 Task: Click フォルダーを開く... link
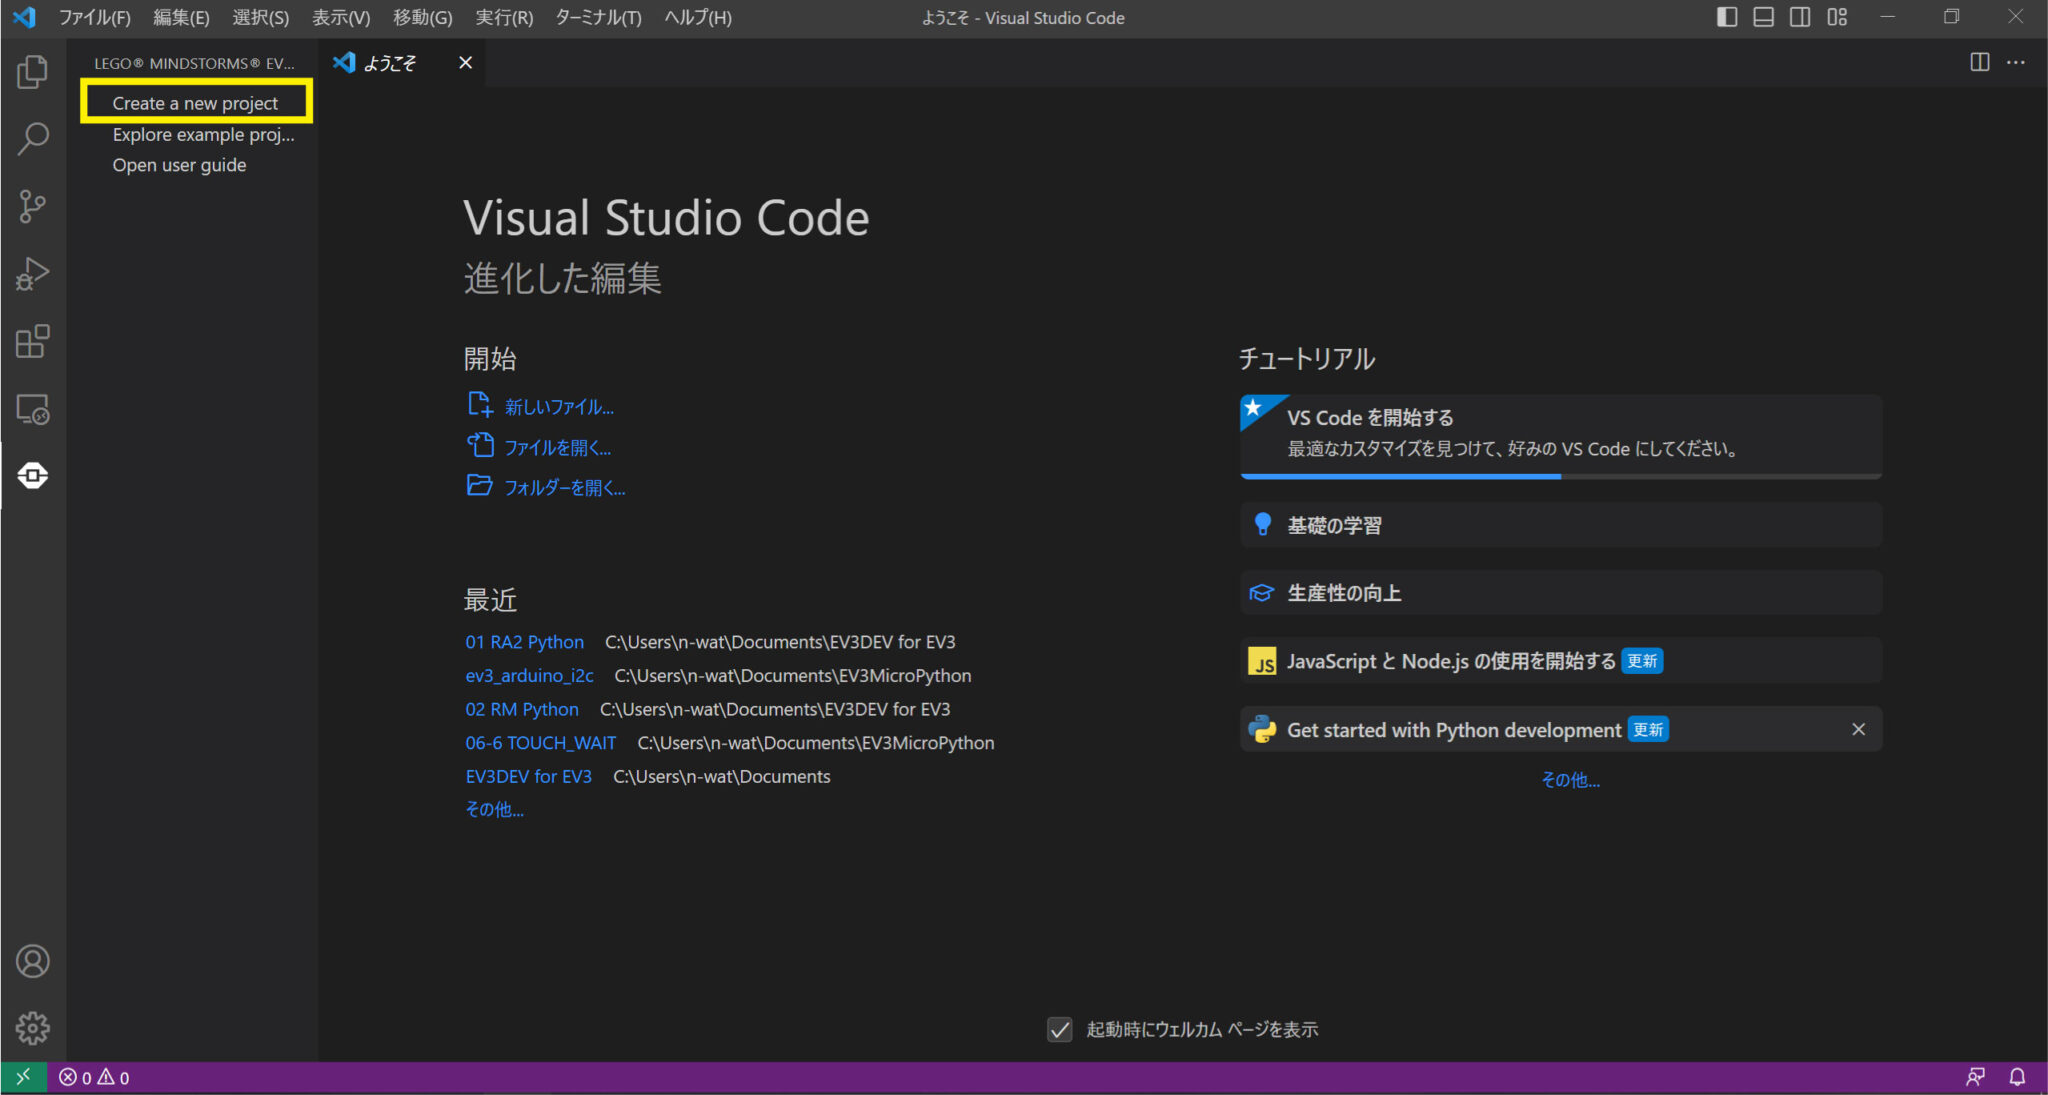564,487
